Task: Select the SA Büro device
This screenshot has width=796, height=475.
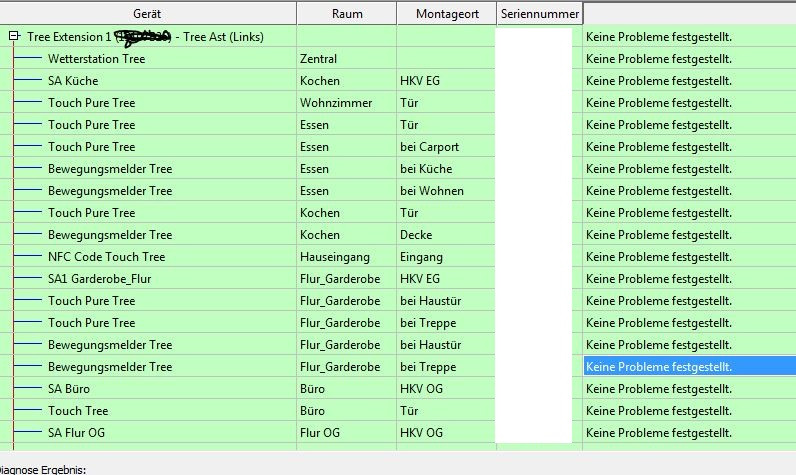Action: (x=69, y=389)
